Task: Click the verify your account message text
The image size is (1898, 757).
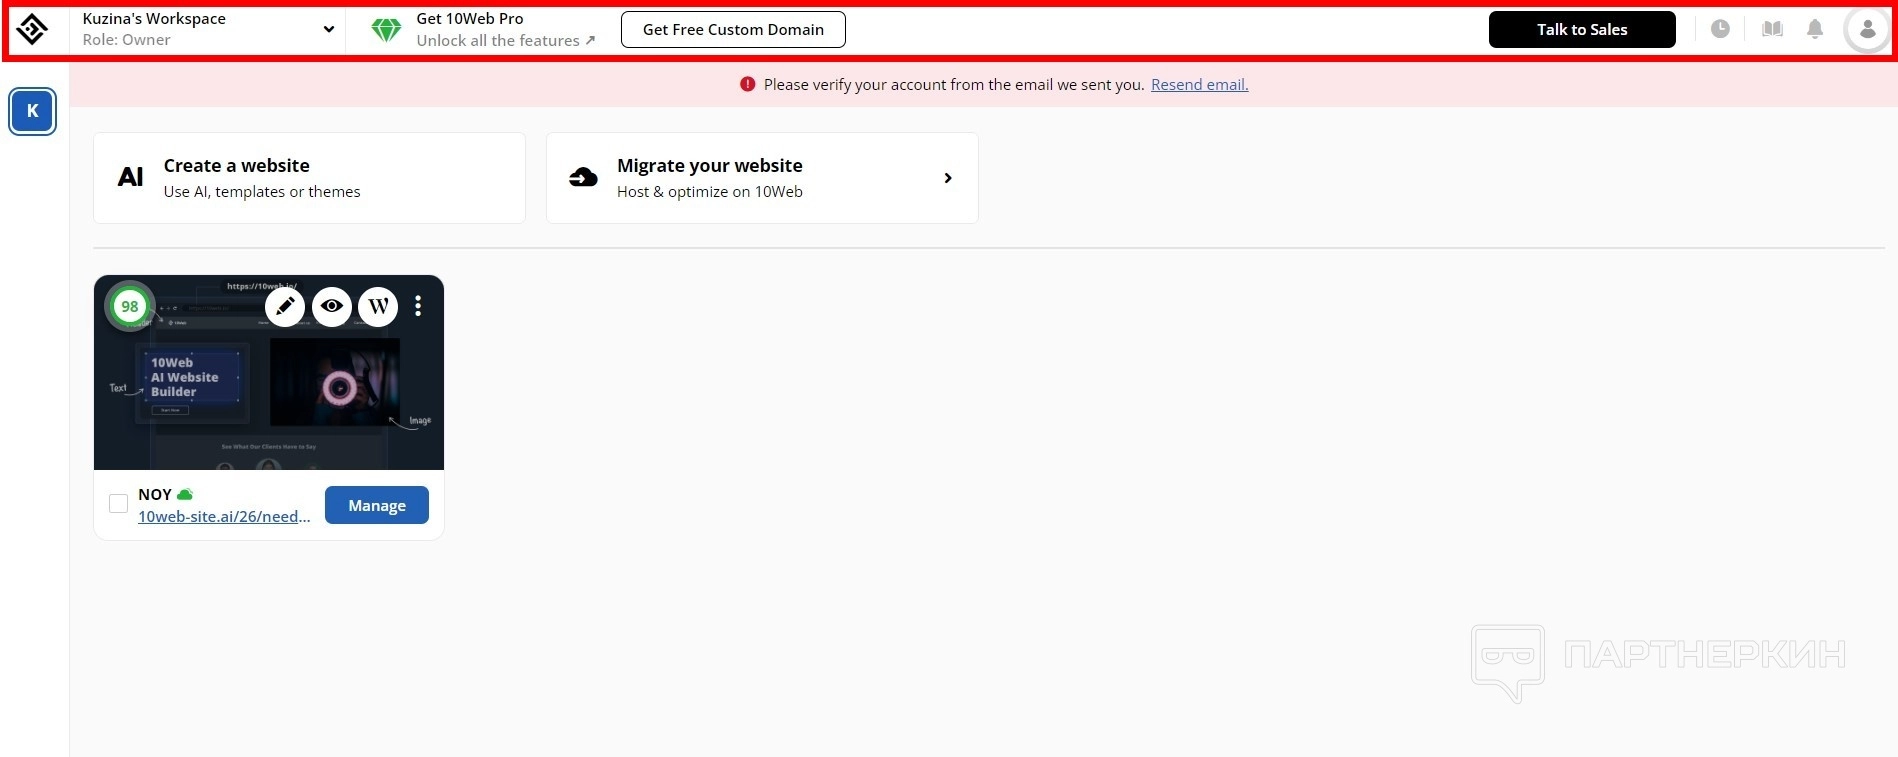Action: pyautogui.click(x=954, y=85)
